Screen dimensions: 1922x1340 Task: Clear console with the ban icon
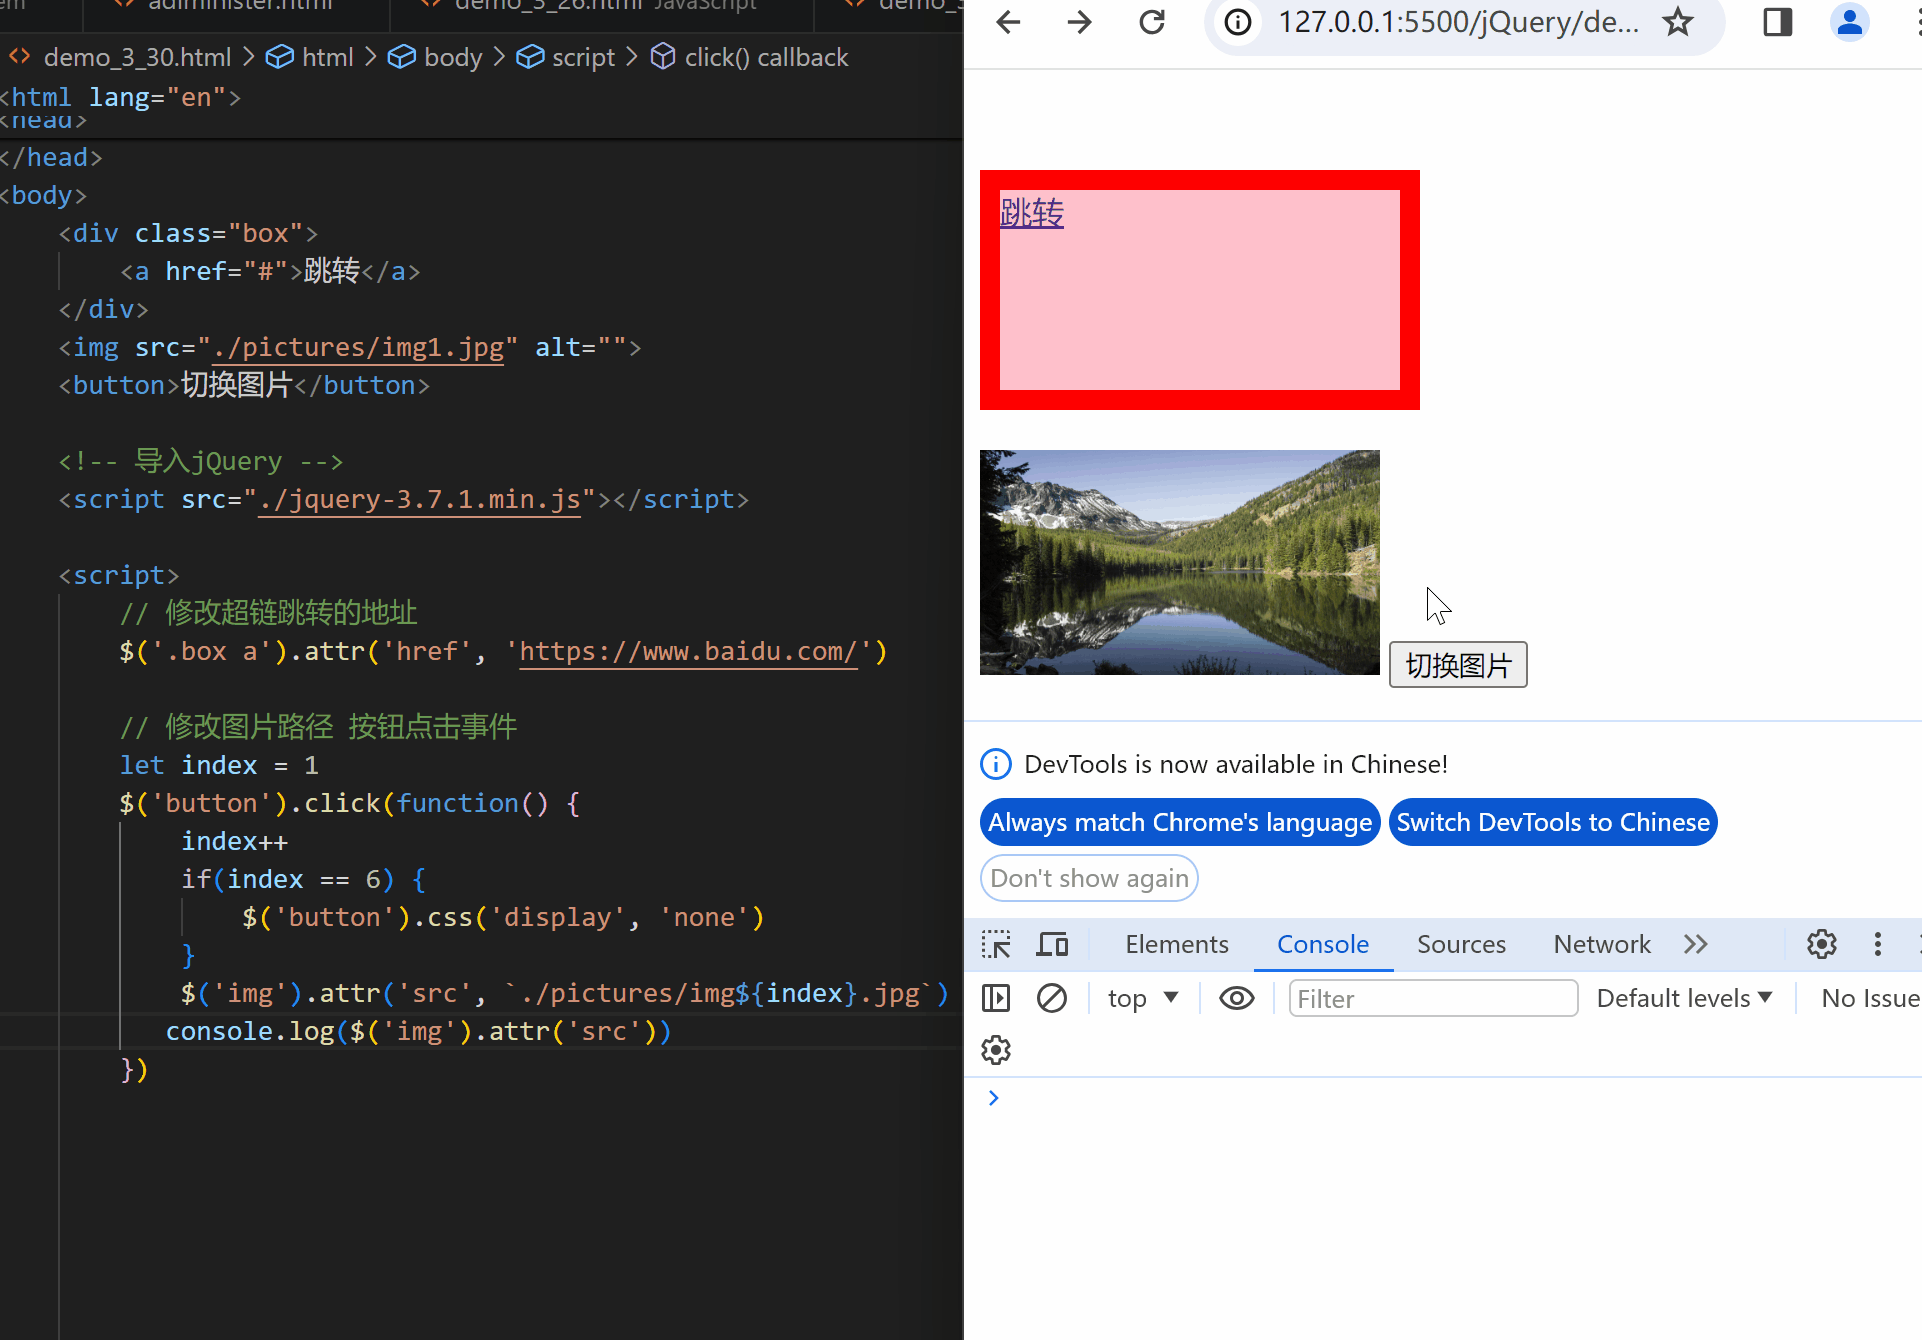(1052, 998)
